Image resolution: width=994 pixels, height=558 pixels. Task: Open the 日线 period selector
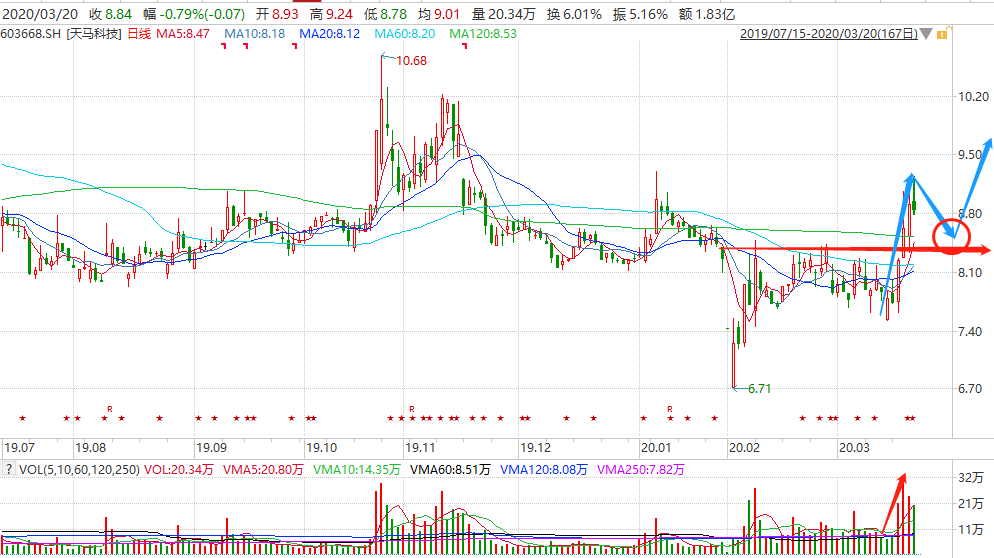click(x=138, y=34)
